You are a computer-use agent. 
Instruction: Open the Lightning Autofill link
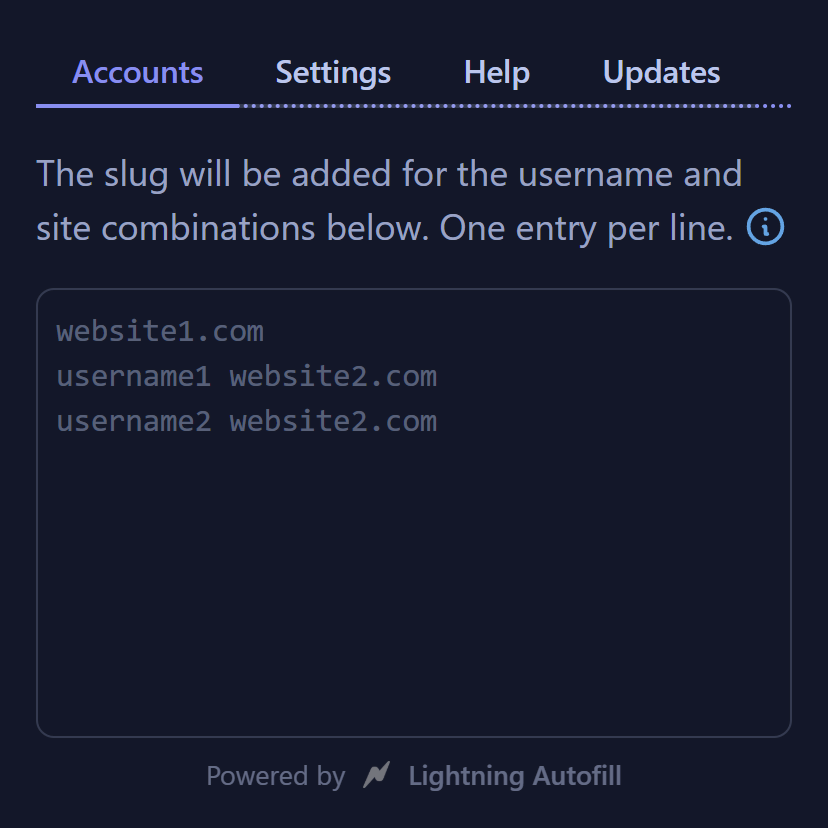(x=516, y=776)
